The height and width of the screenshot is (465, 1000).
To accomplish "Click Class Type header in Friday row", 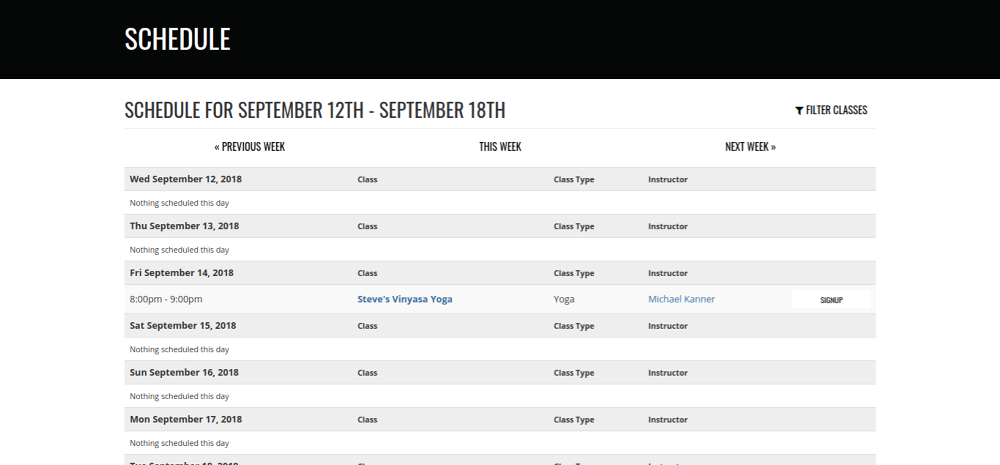I will point(574,273).
